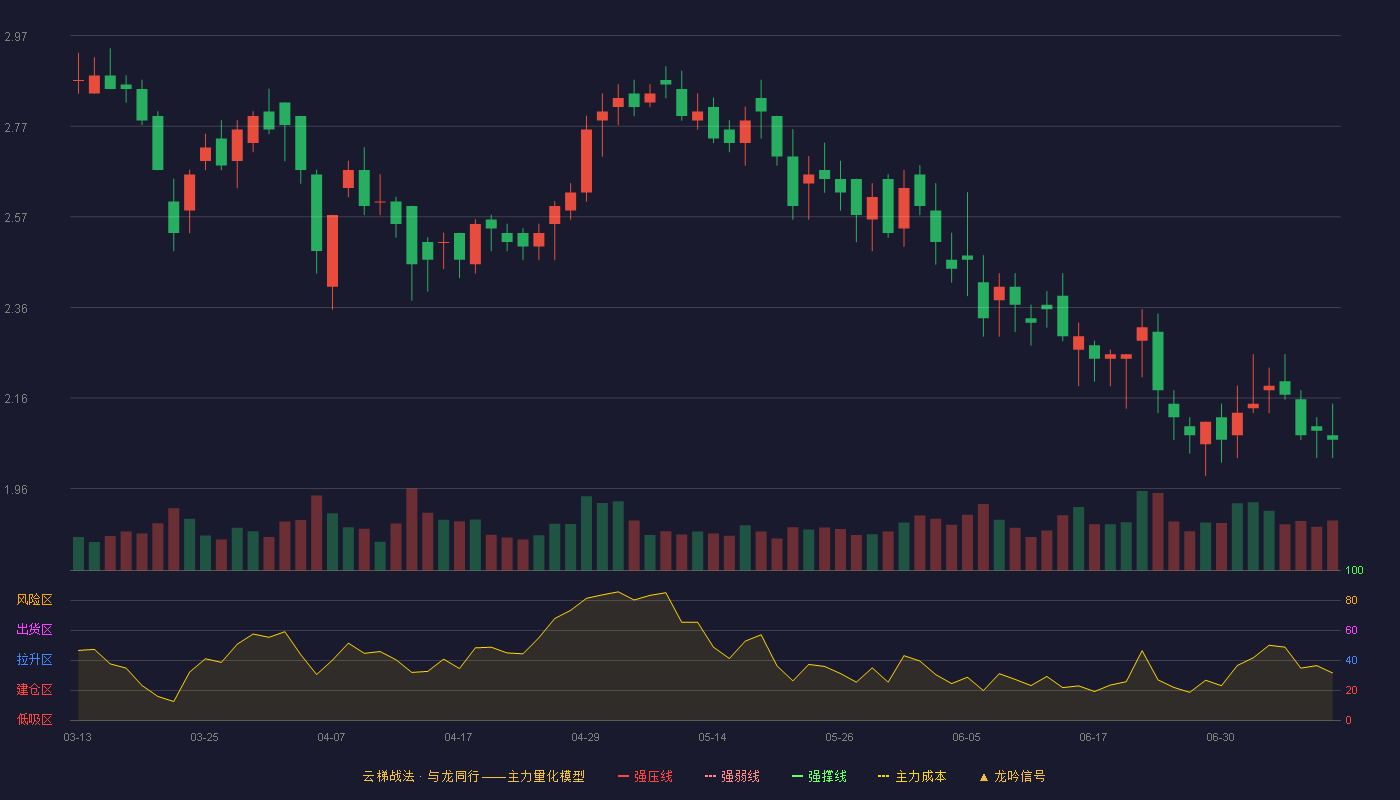The image size is (1400, 800).
Task: Click the 04-29 date axis marker
Action: coord(585,737)
